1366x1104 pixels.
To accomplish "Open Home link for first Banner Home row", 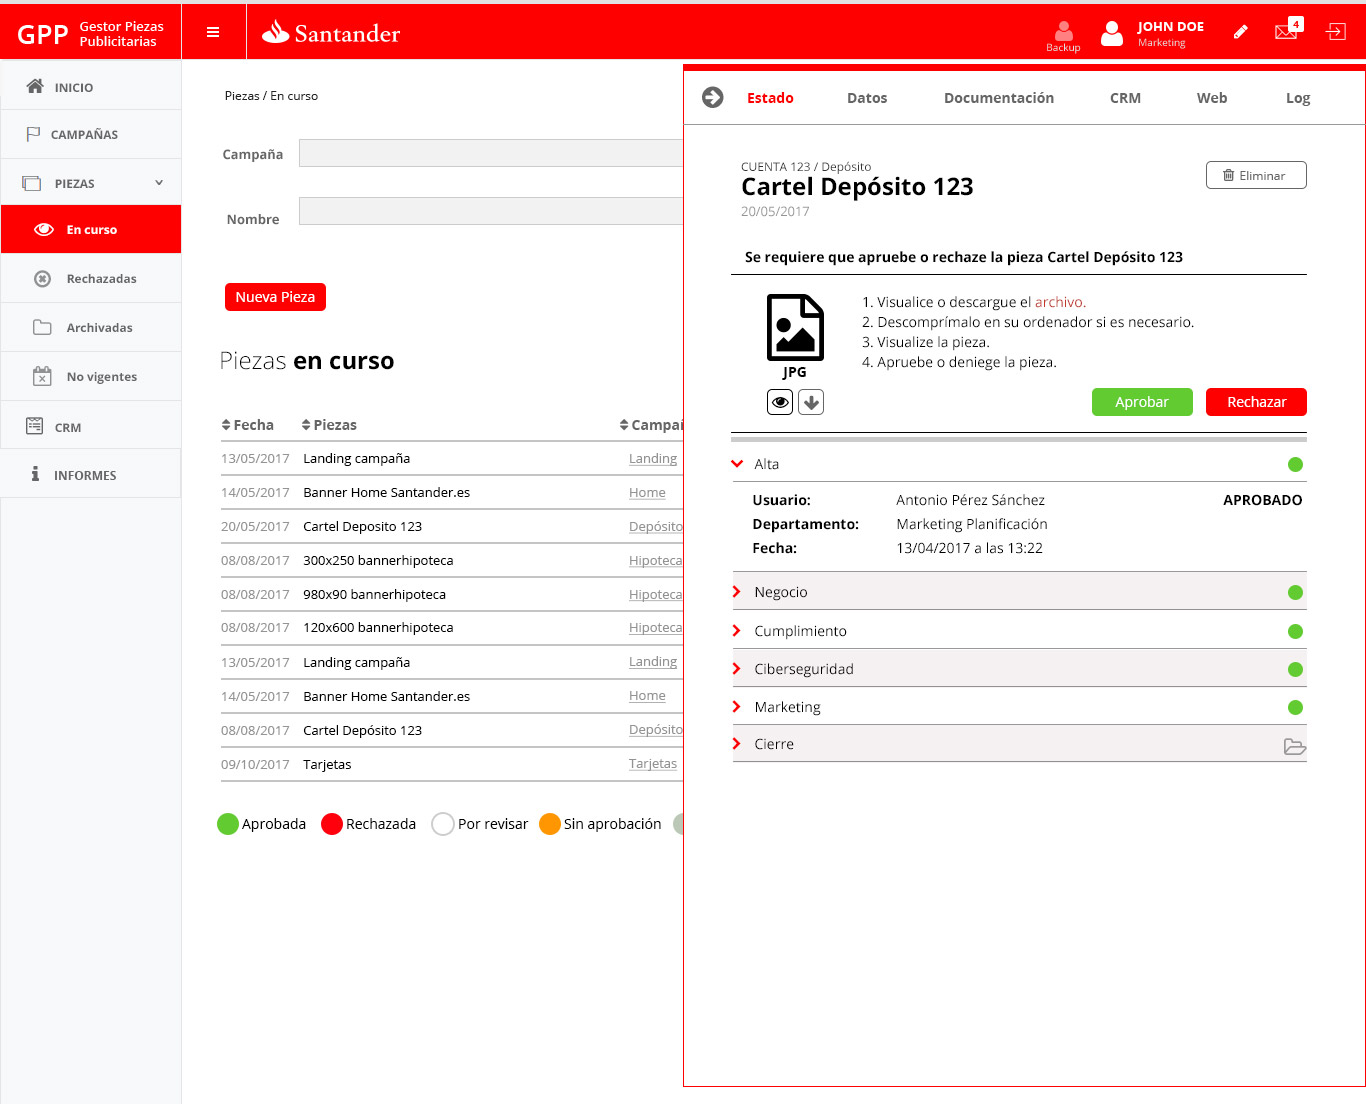I will coord(647,492).
